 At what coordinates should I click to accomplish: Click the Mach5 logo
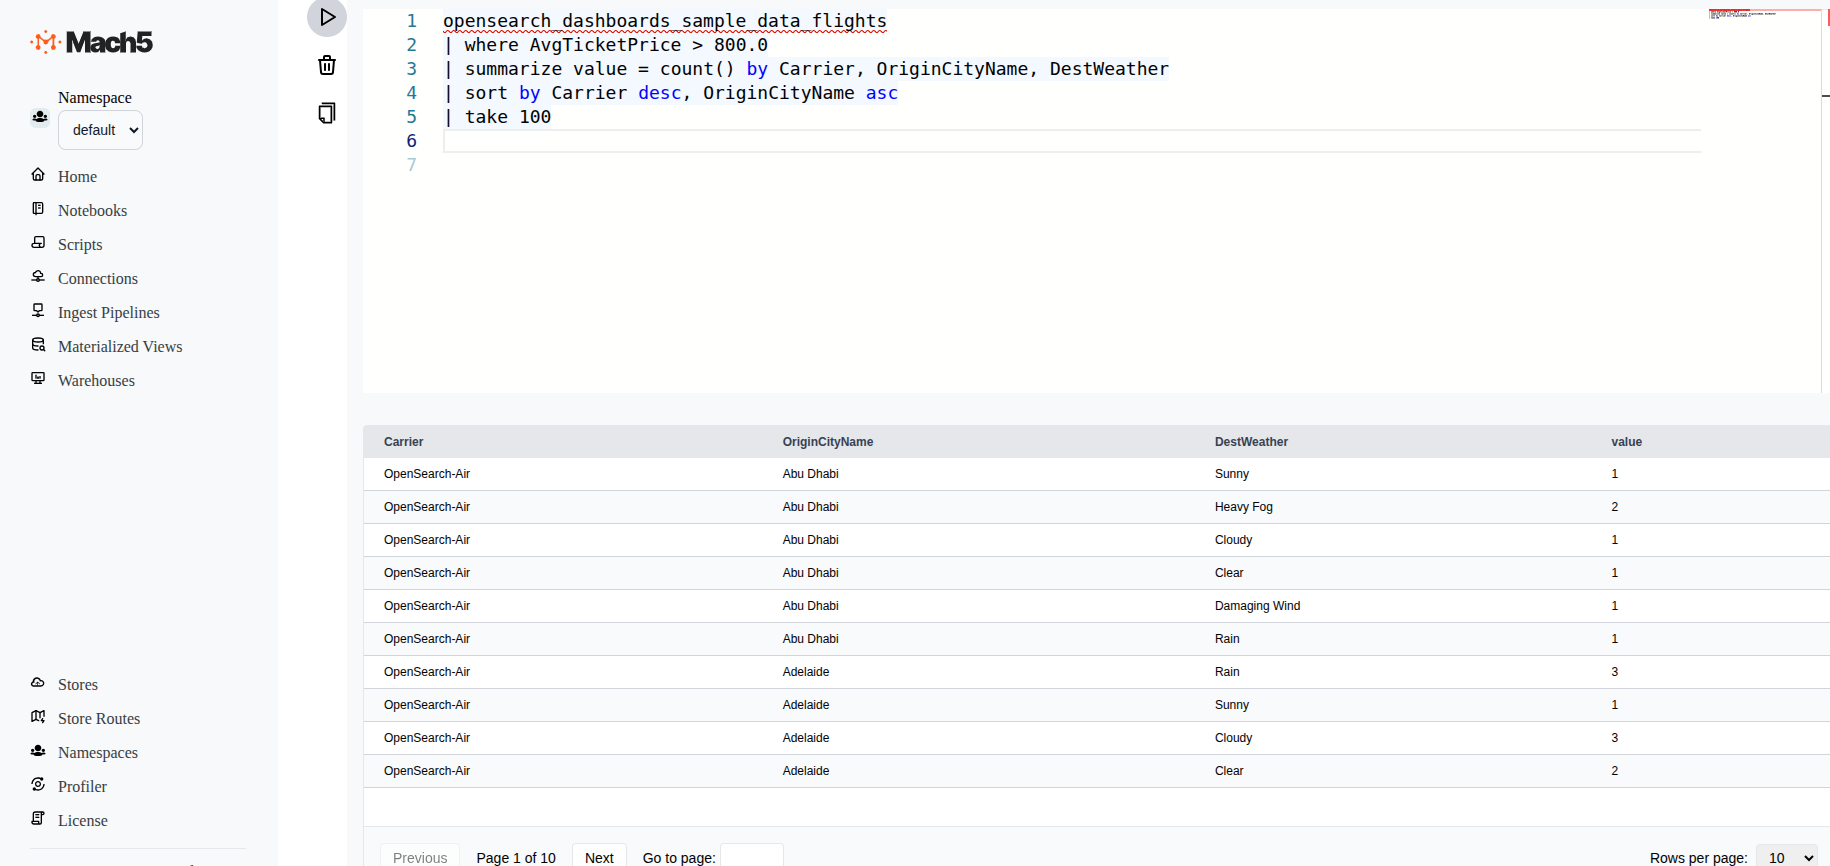click(92, 42)
